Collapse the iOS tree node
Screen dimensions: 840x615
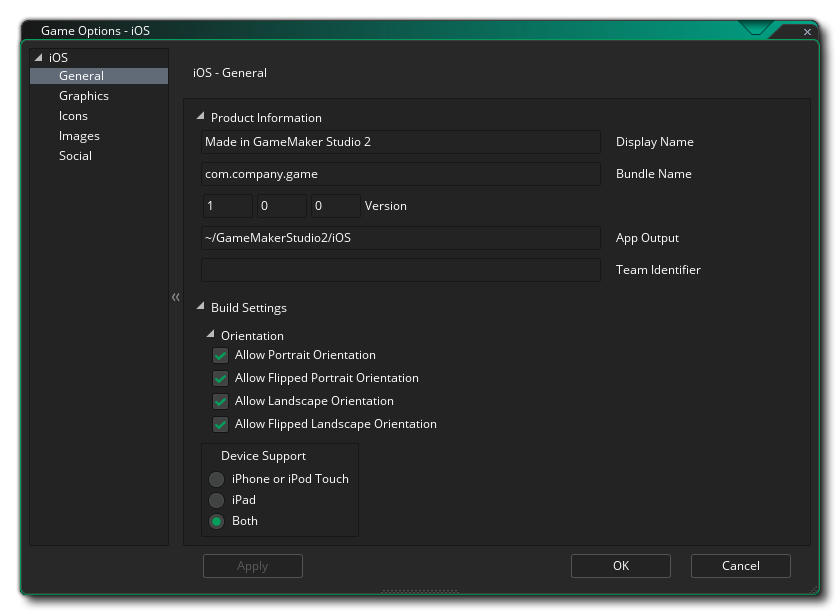tap(39, 58)
